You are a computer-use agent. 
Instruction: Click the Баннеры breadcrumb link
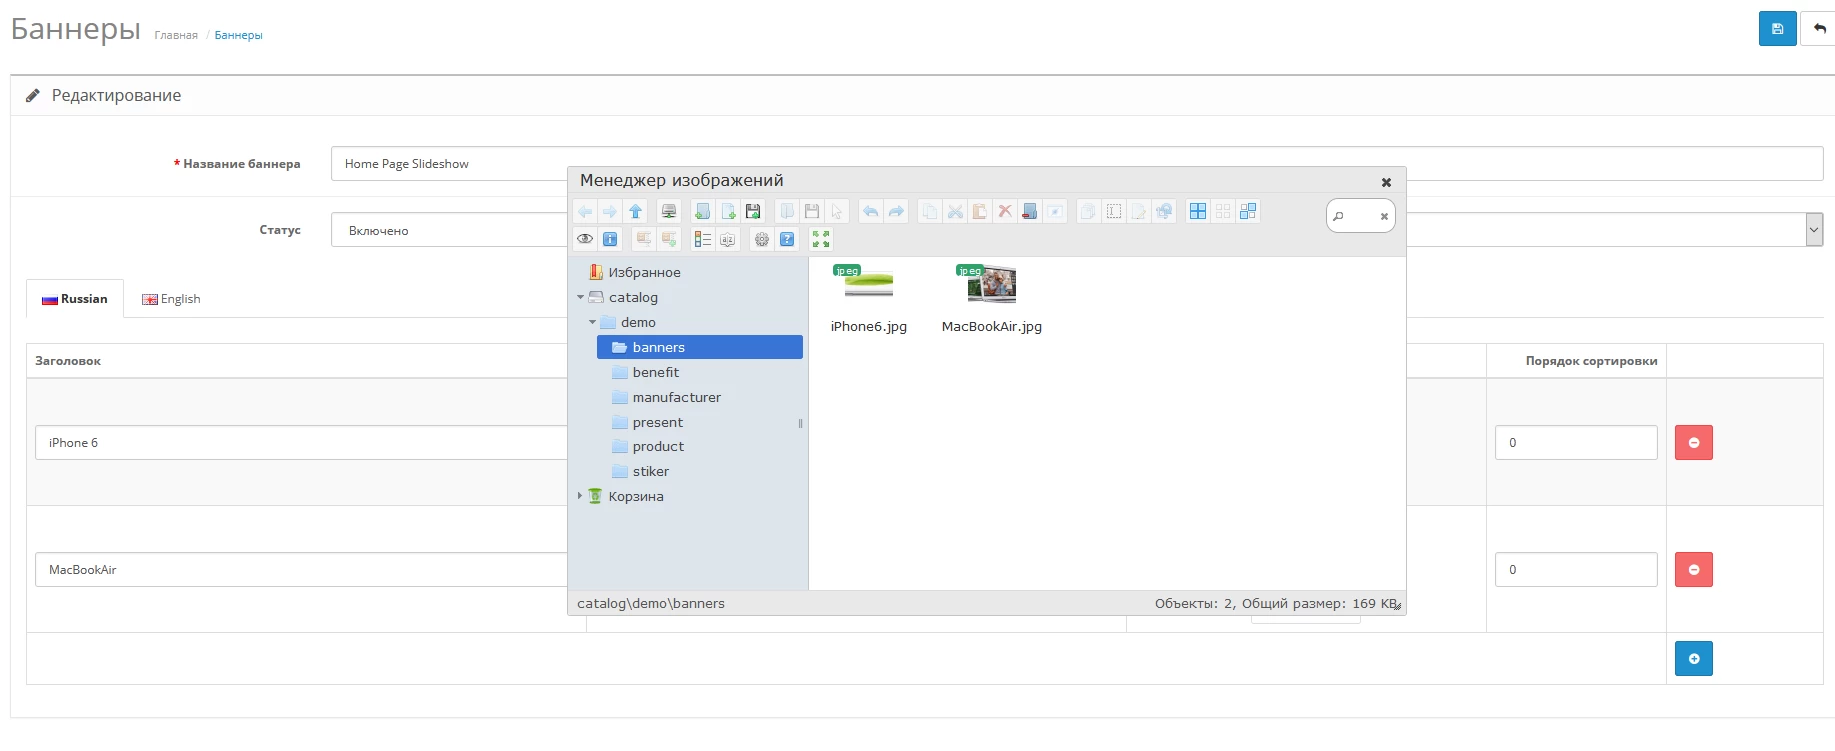coord(238,35)
